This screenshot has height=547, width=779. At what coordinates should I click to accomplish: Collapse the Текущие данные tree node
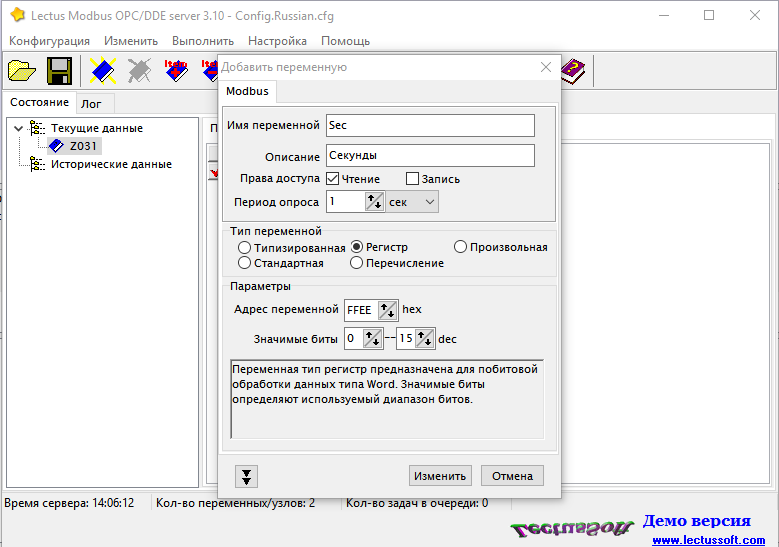point(18,128)
